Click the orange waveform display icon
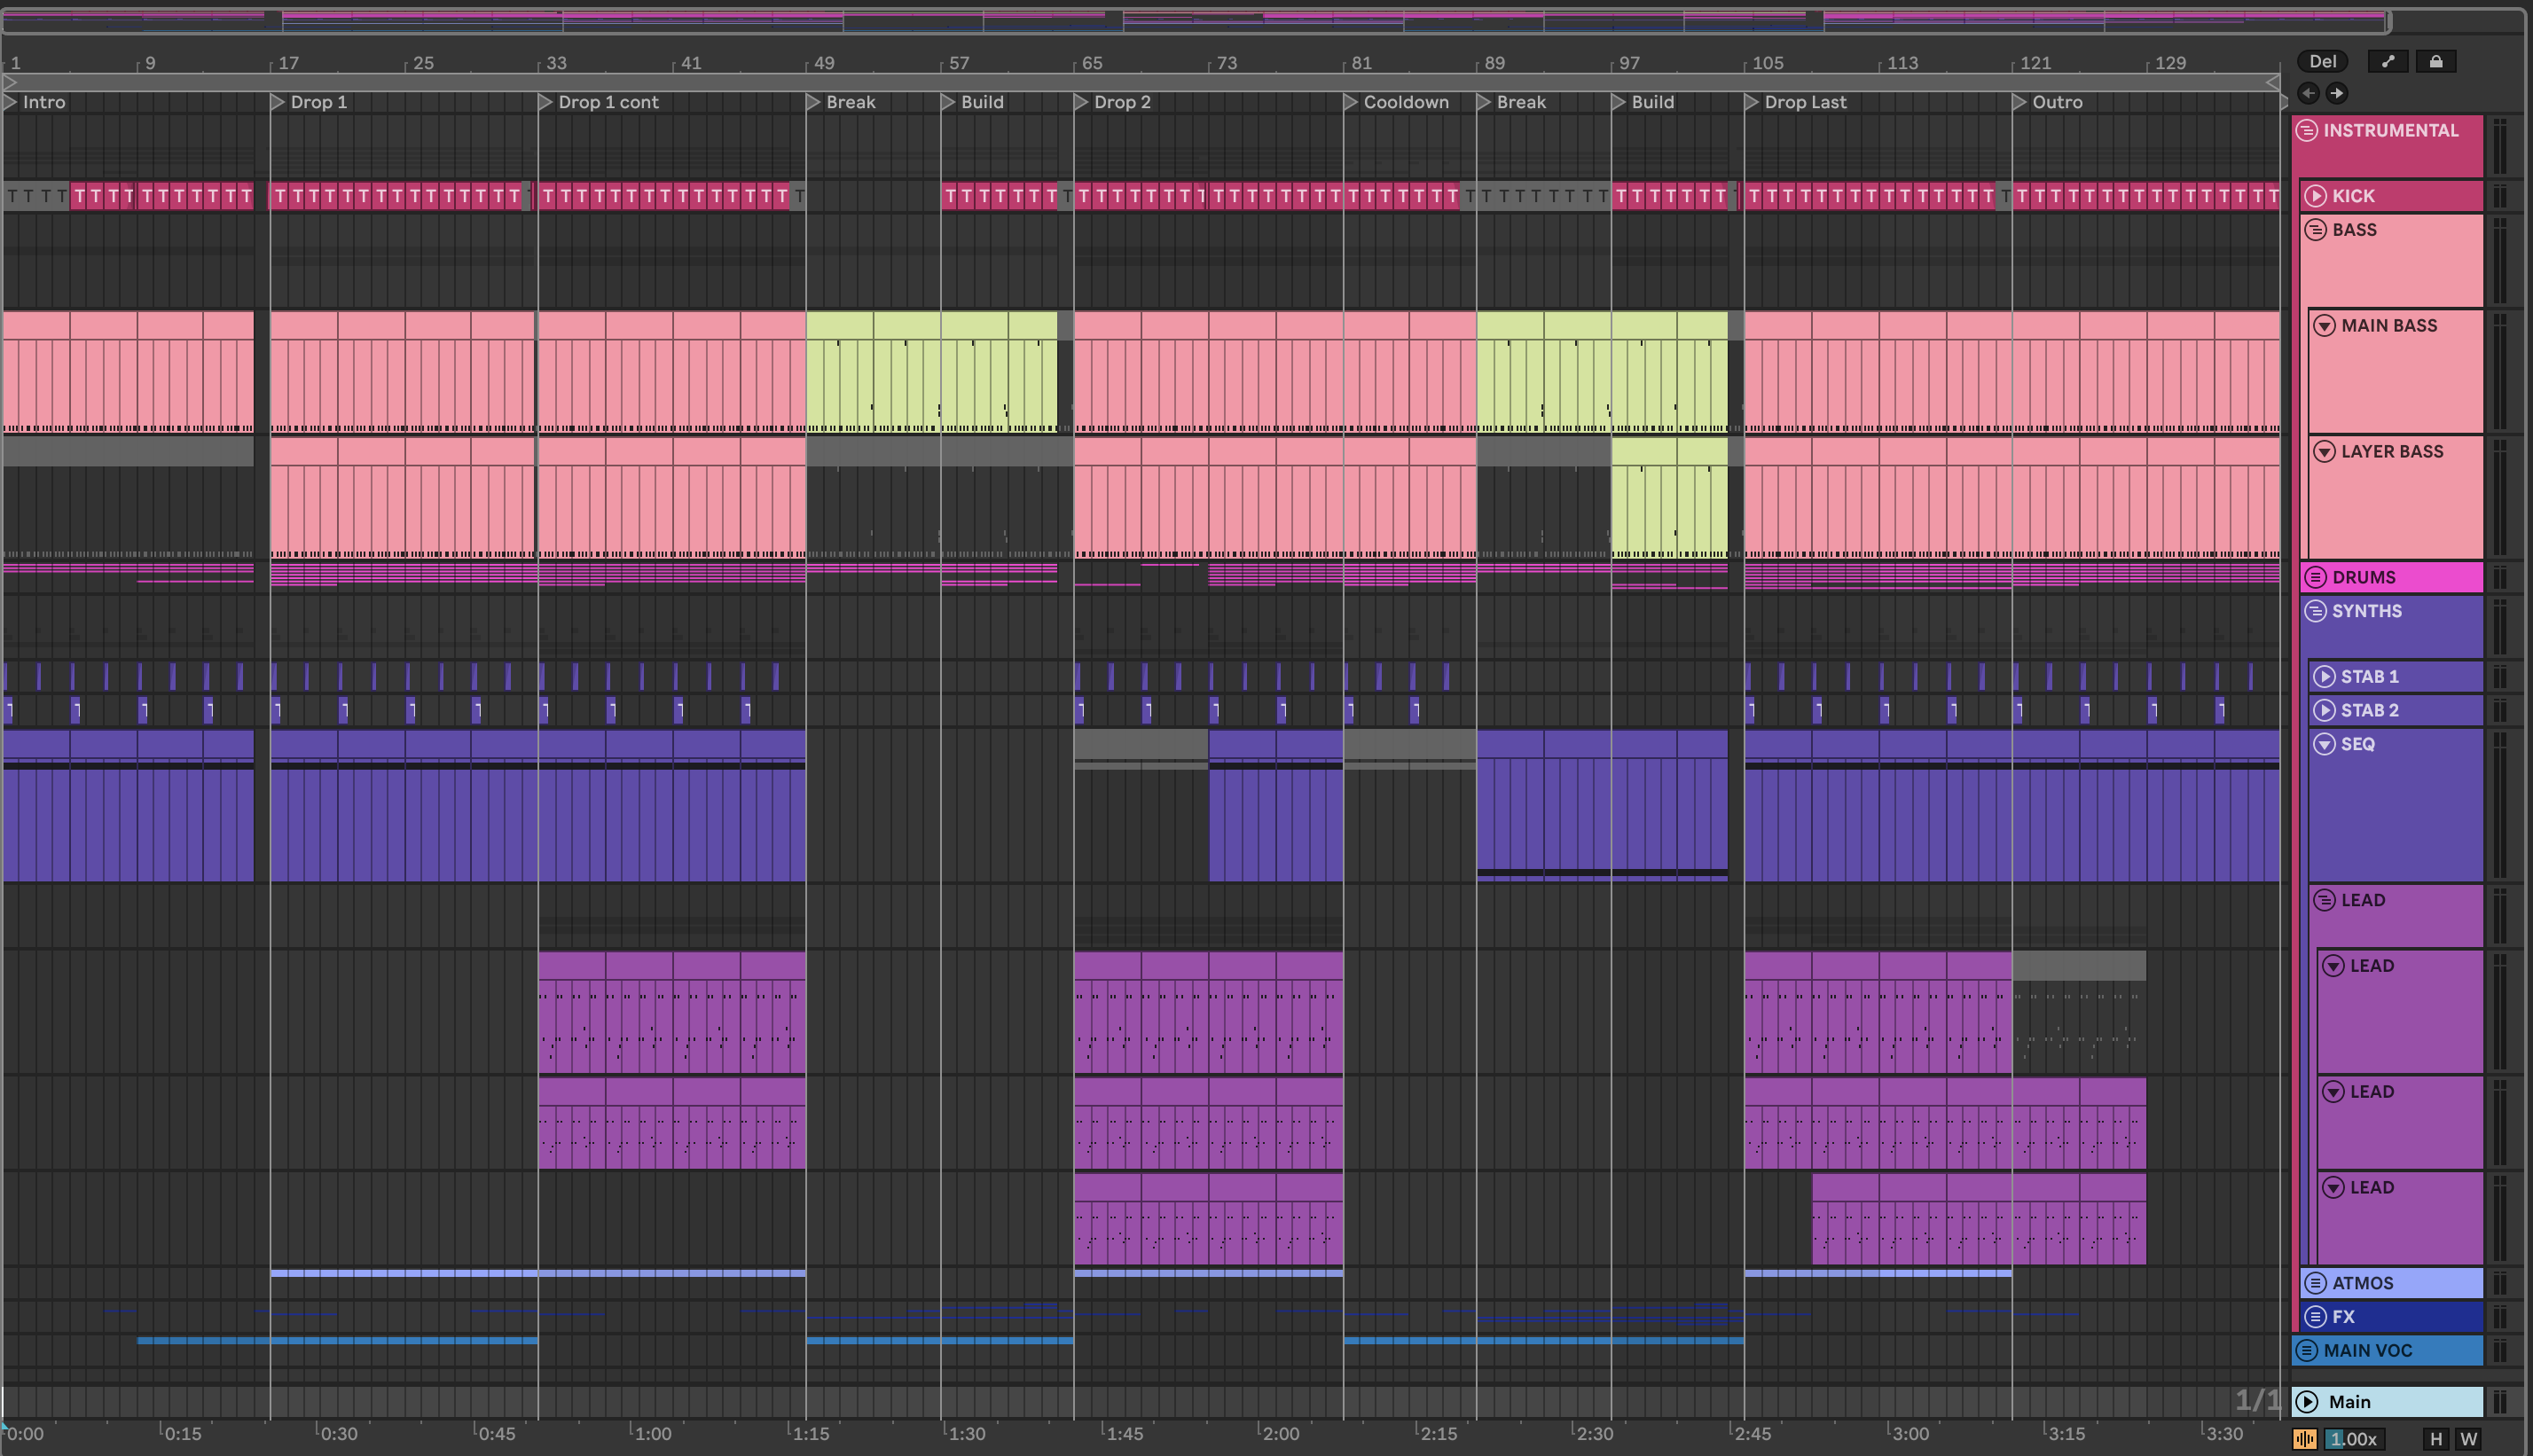2533x1456 pixels. (x=2305, y=1439)
